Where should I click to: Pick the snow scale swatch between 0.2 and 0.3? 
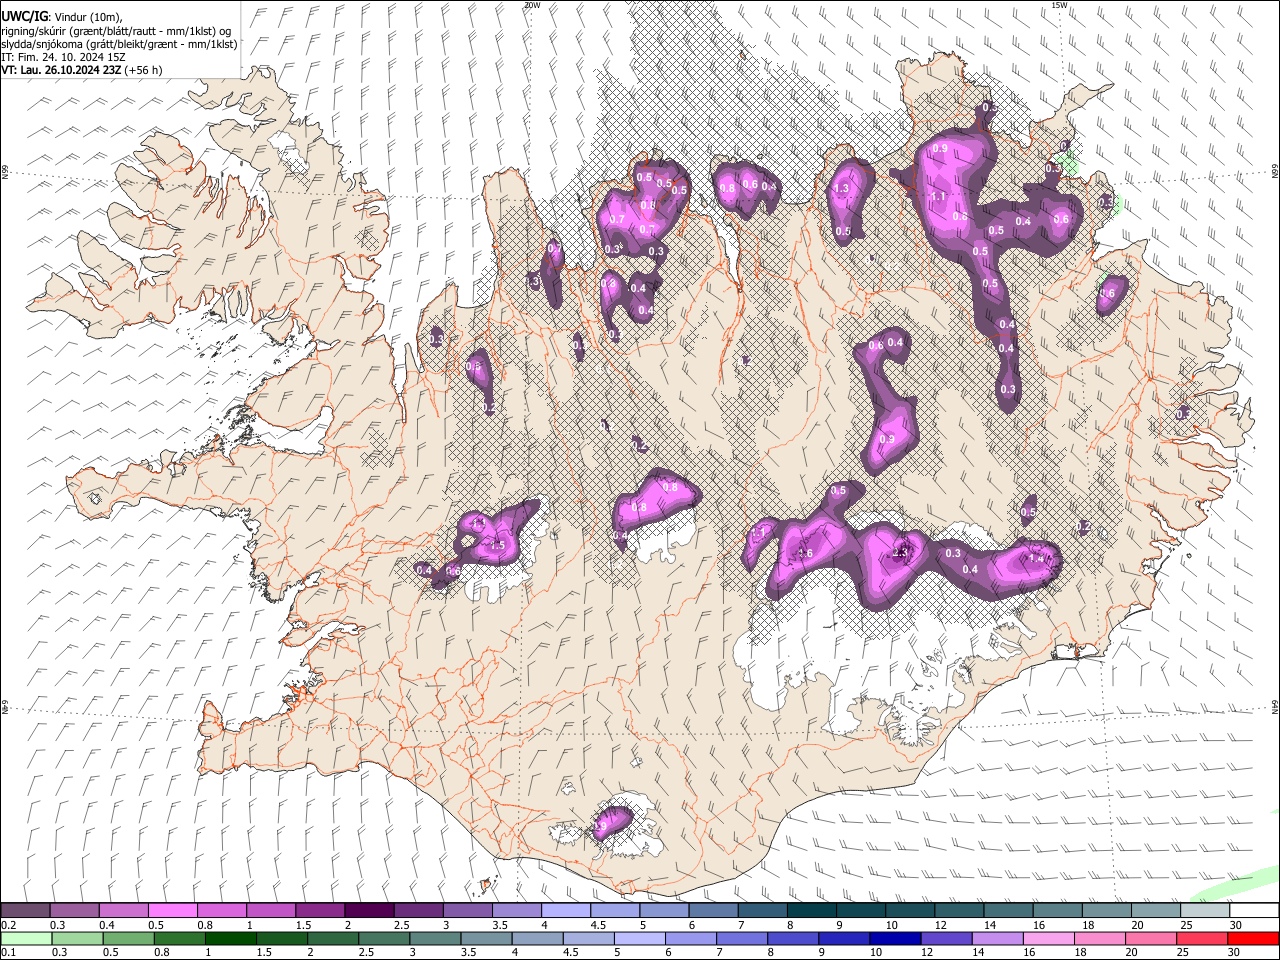(25, 911)
